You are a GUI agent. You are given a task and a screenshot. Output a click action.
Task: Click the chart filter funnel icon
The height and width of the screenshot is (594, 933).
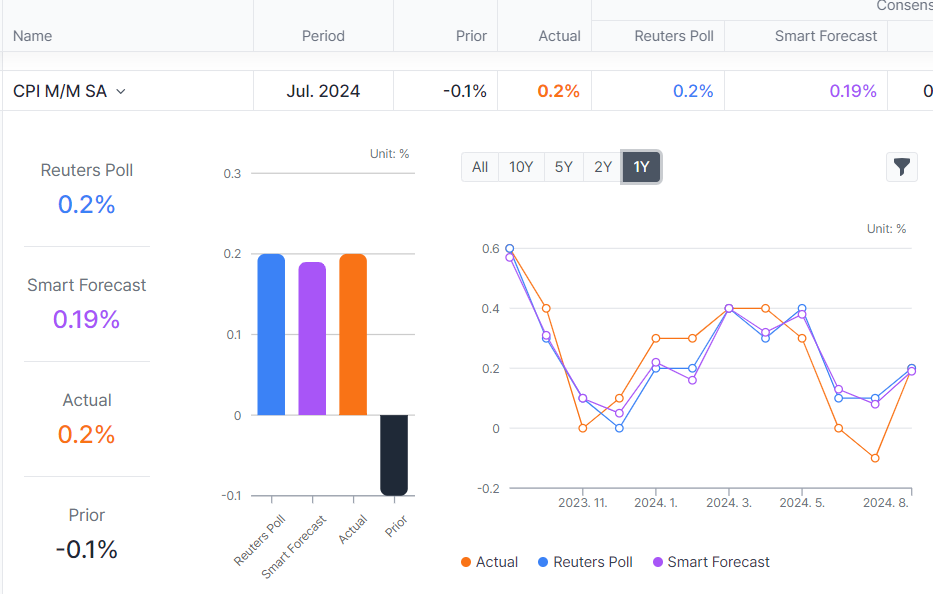pos(902,167)
